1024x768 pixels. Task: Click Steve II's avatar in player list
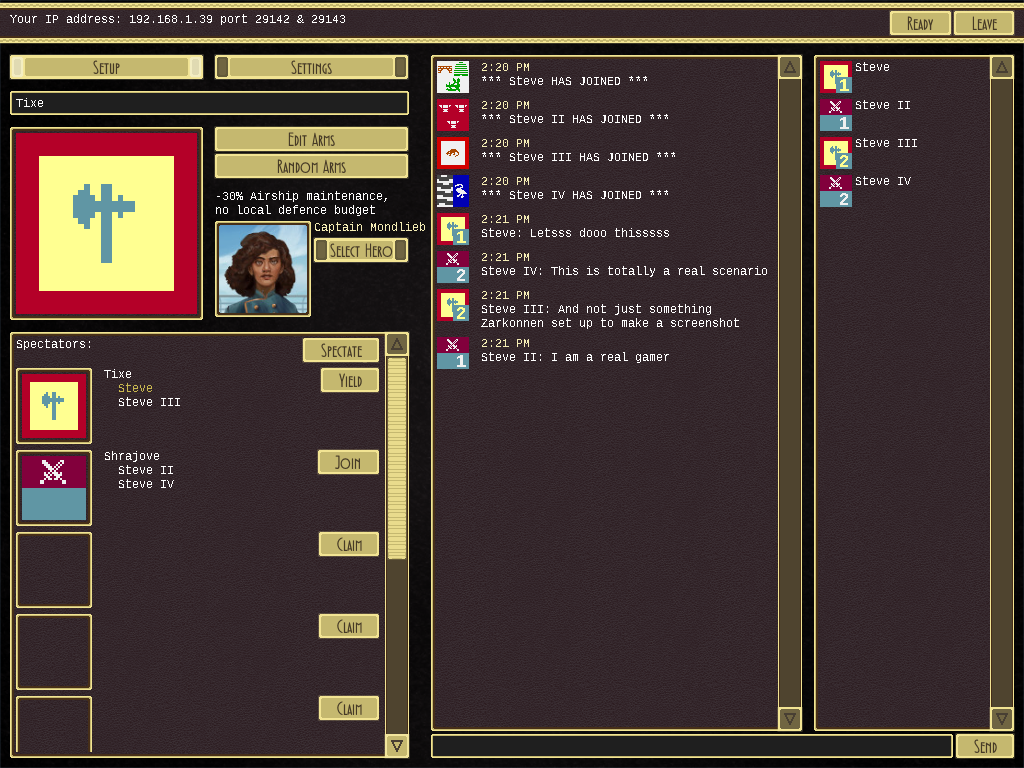(835, 115)
